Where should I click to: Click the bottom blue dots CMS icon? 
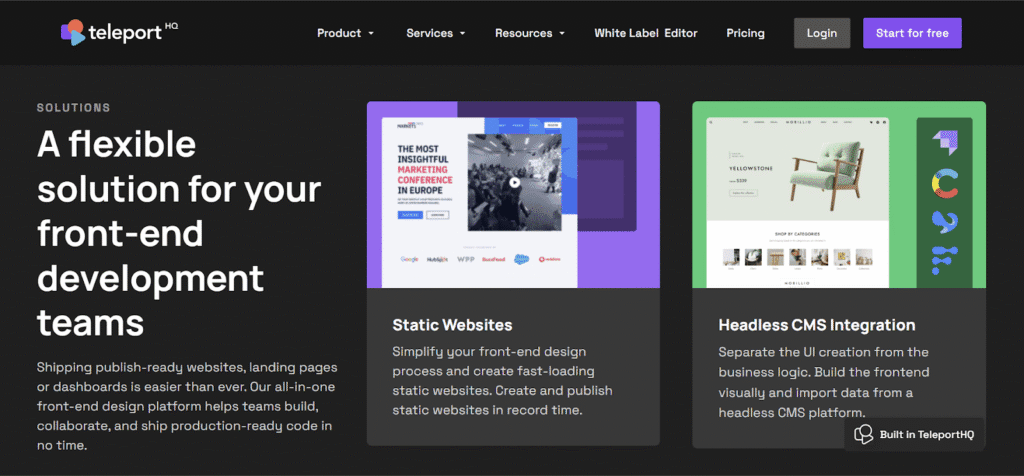944,259
